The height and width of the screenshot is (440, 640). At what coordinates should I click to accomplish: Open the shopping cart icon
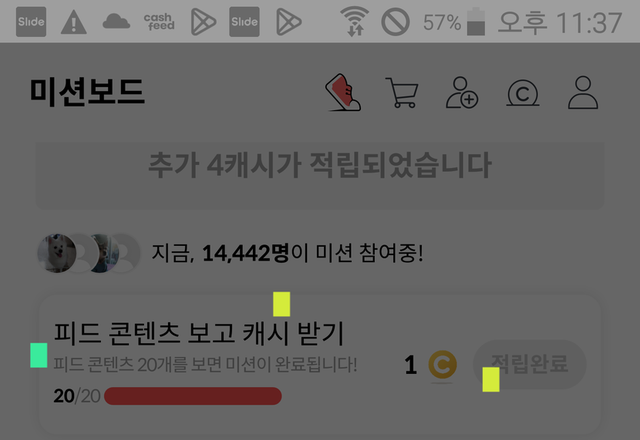[x=402, y=93]
